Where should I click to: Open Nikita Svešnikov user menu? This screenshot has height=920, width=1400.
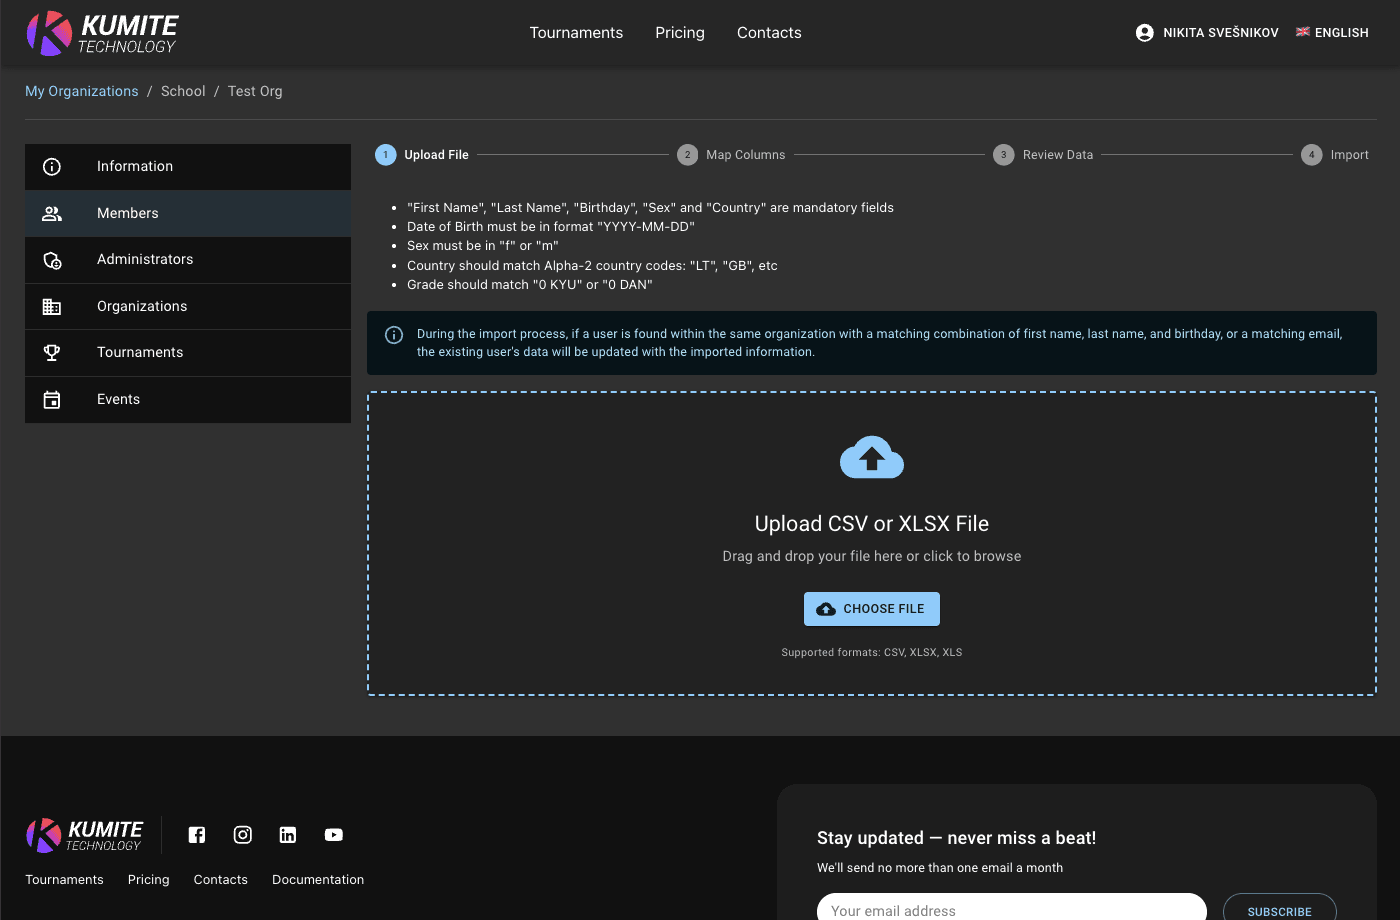click(x=1220, y=33)
